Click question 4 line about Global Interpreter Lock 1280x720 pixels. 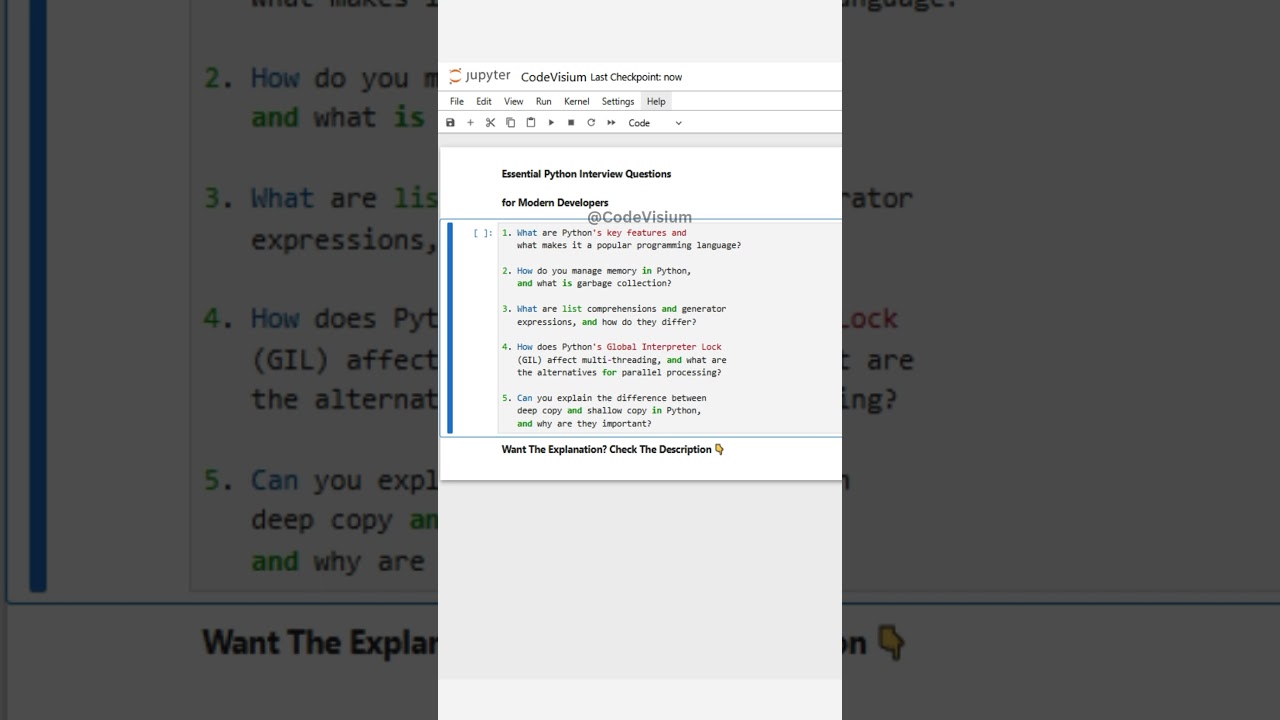coord(612,347)
